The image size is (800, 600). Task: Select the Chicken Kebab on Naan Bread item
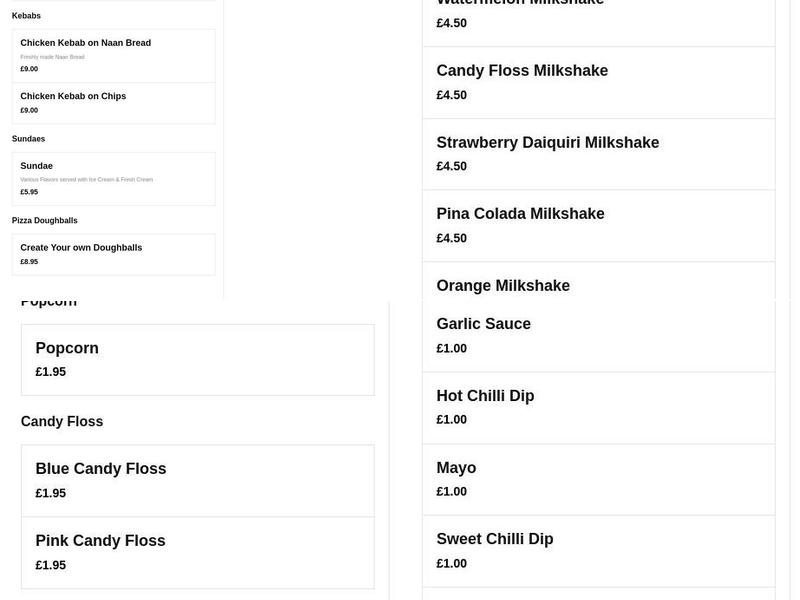(x=113, y=55)
